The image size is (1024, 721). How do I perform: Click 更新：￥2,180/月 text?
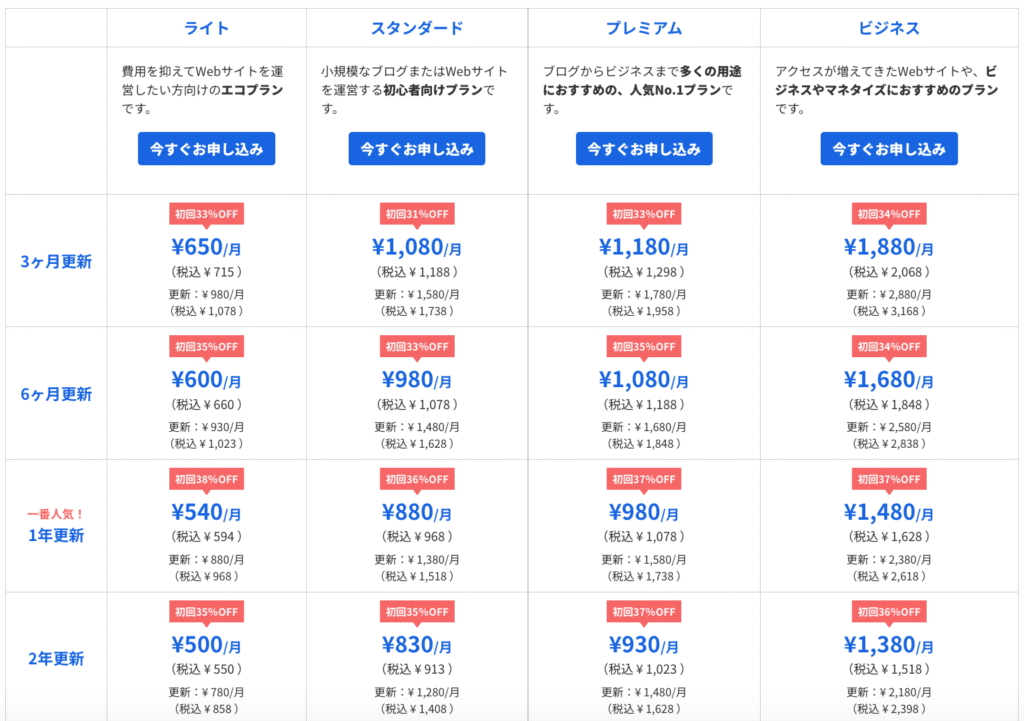[x=889, y=692]
